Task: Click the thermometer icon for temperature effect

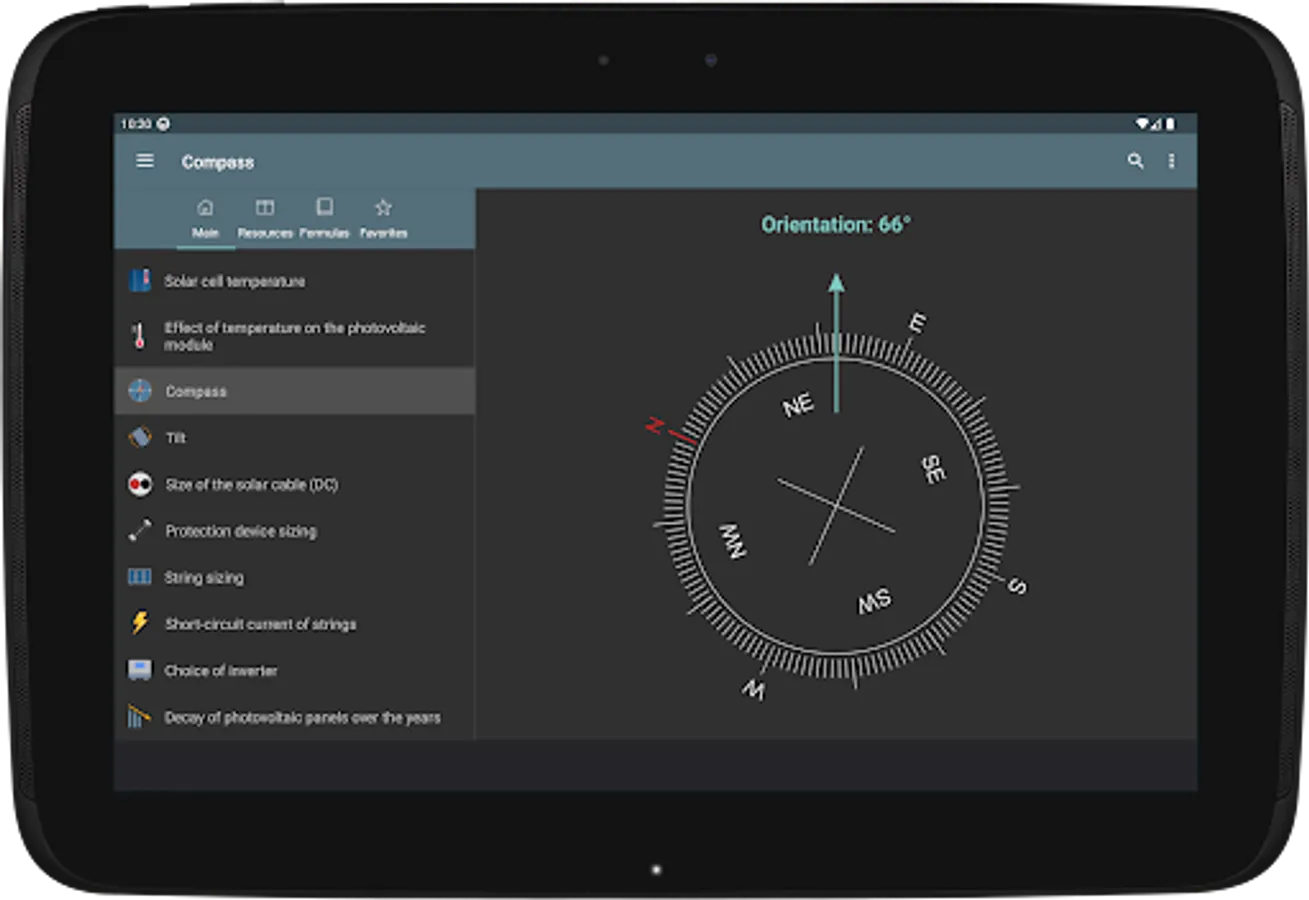Action: click(x=140, y=336)
